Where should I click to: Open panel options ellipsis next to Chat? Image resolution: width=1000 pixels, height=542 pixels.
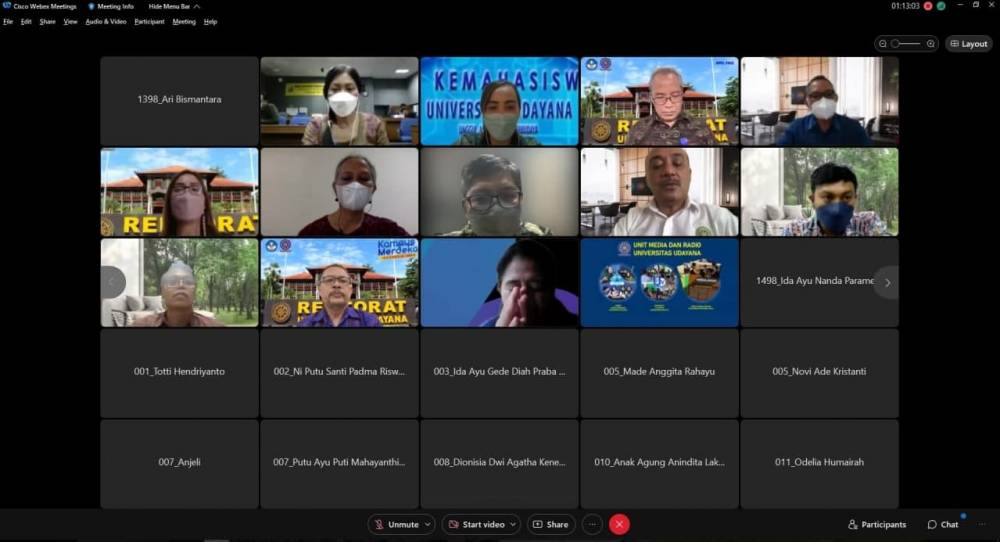[982, 525]
